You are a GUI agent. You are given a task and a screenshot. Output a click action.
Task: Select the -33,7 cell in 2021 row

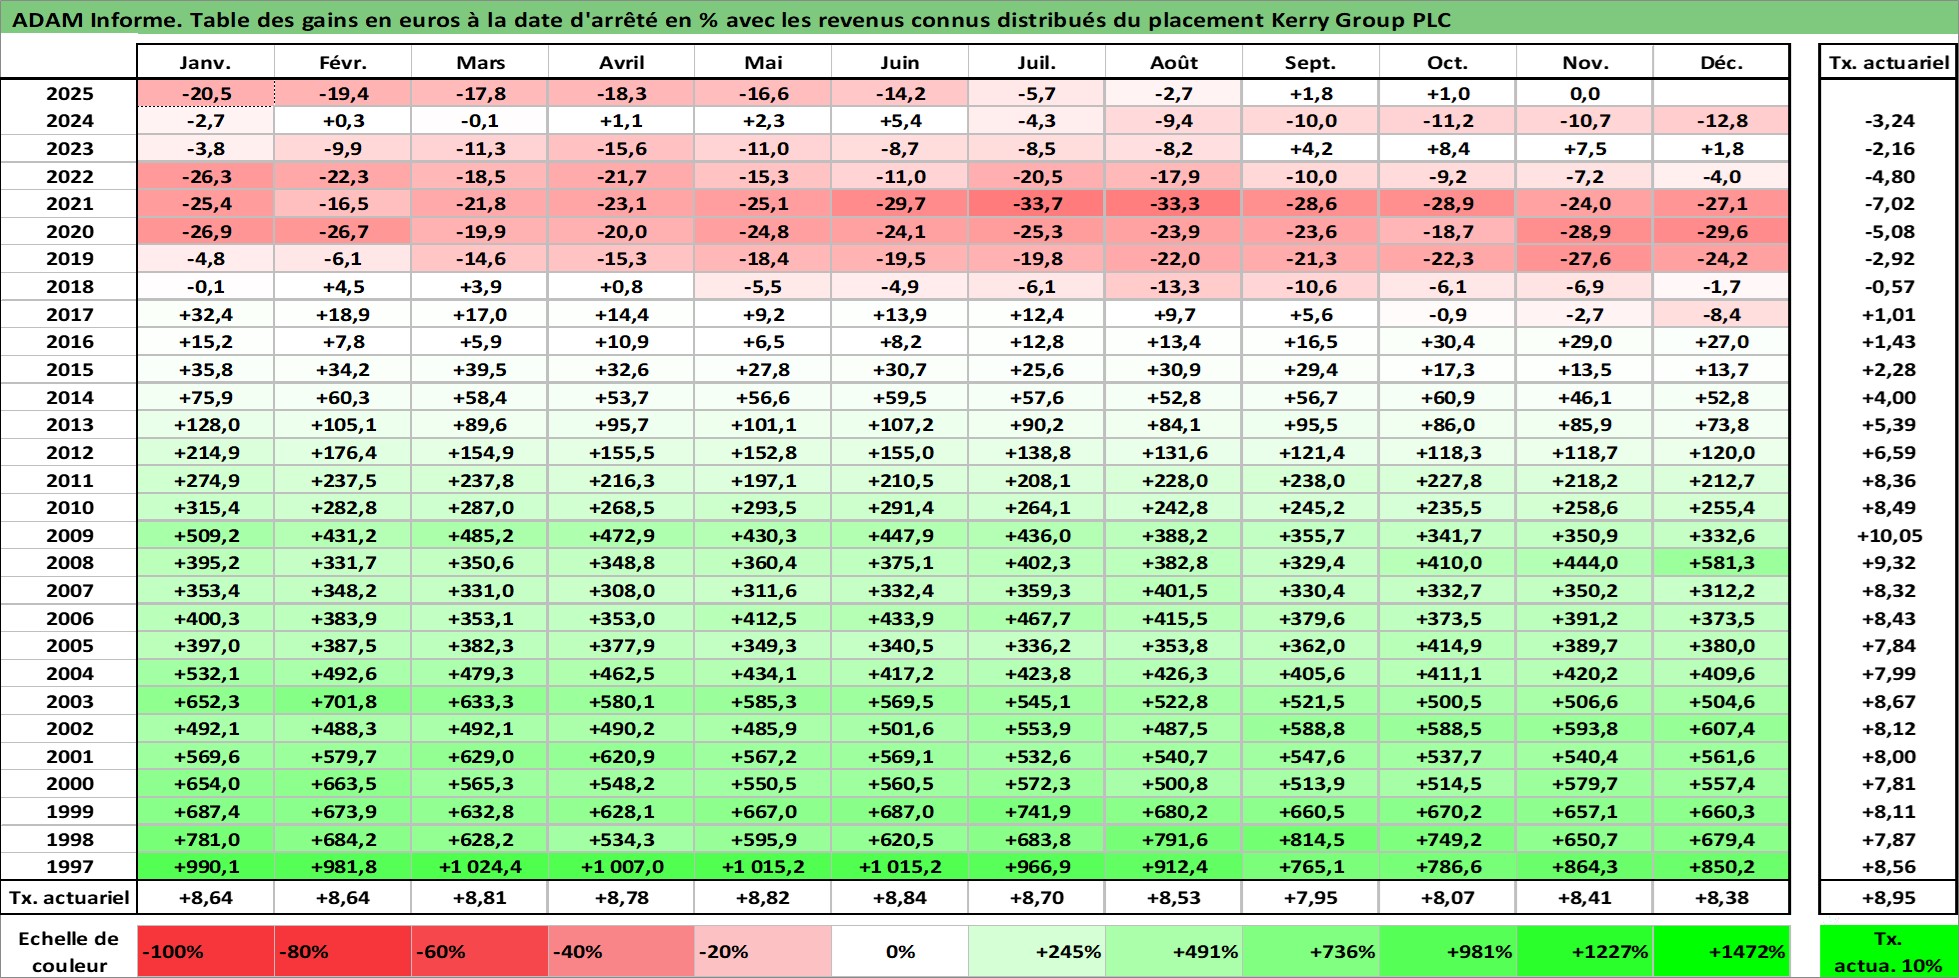(1037, 203)
